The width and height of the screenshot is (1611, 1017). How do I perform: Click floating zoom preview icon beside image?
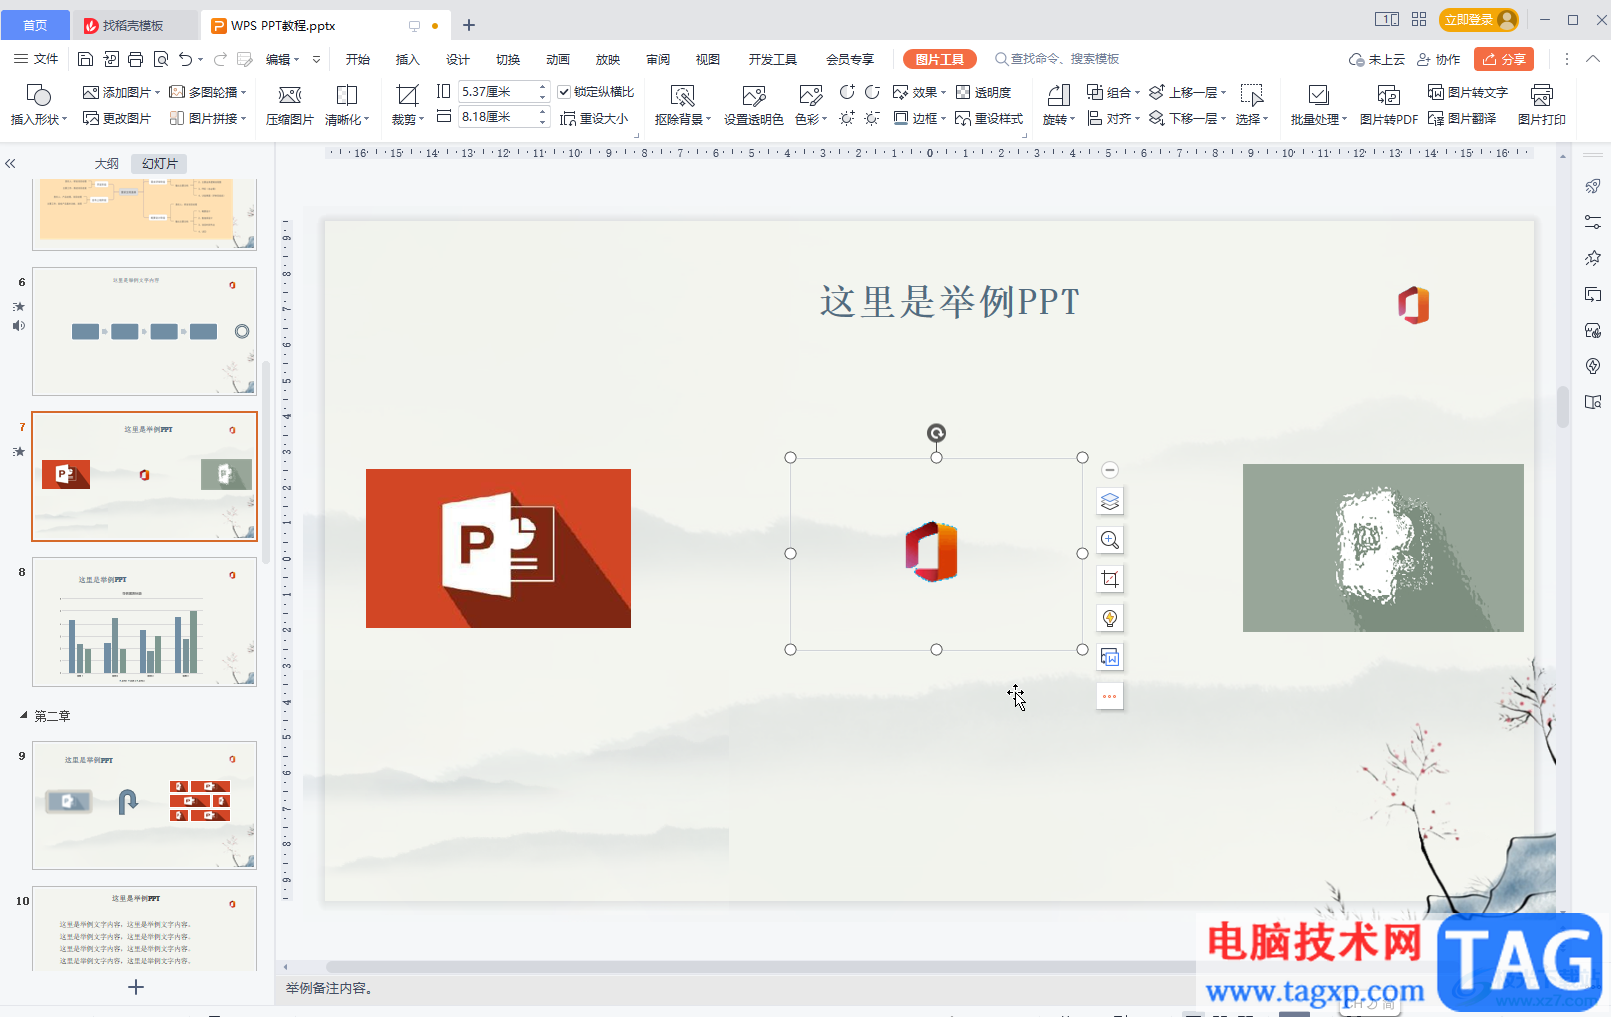click(1110, 540)
